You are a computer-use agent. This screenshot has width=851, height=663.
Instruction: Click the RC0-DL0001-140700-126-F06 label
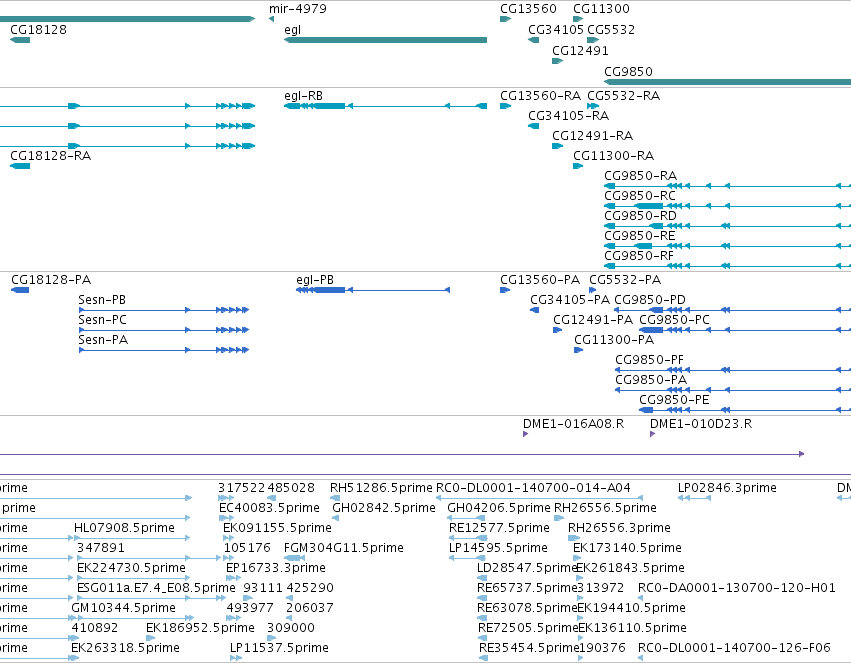click(x=734, y=648)
